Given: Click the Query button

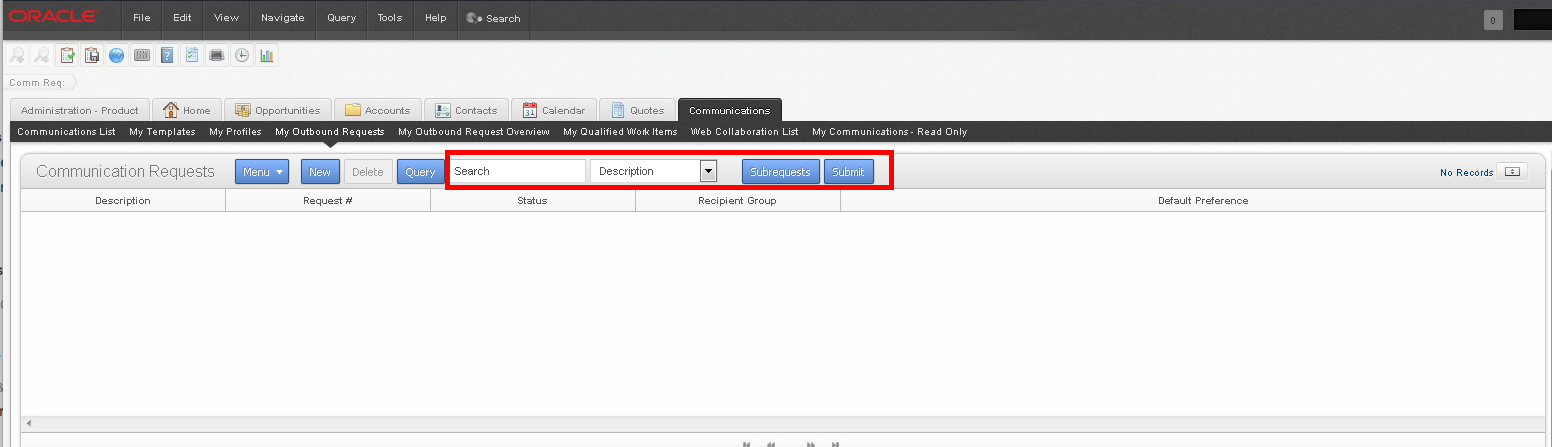Looking at the screenshot, I should coord(420,172).
